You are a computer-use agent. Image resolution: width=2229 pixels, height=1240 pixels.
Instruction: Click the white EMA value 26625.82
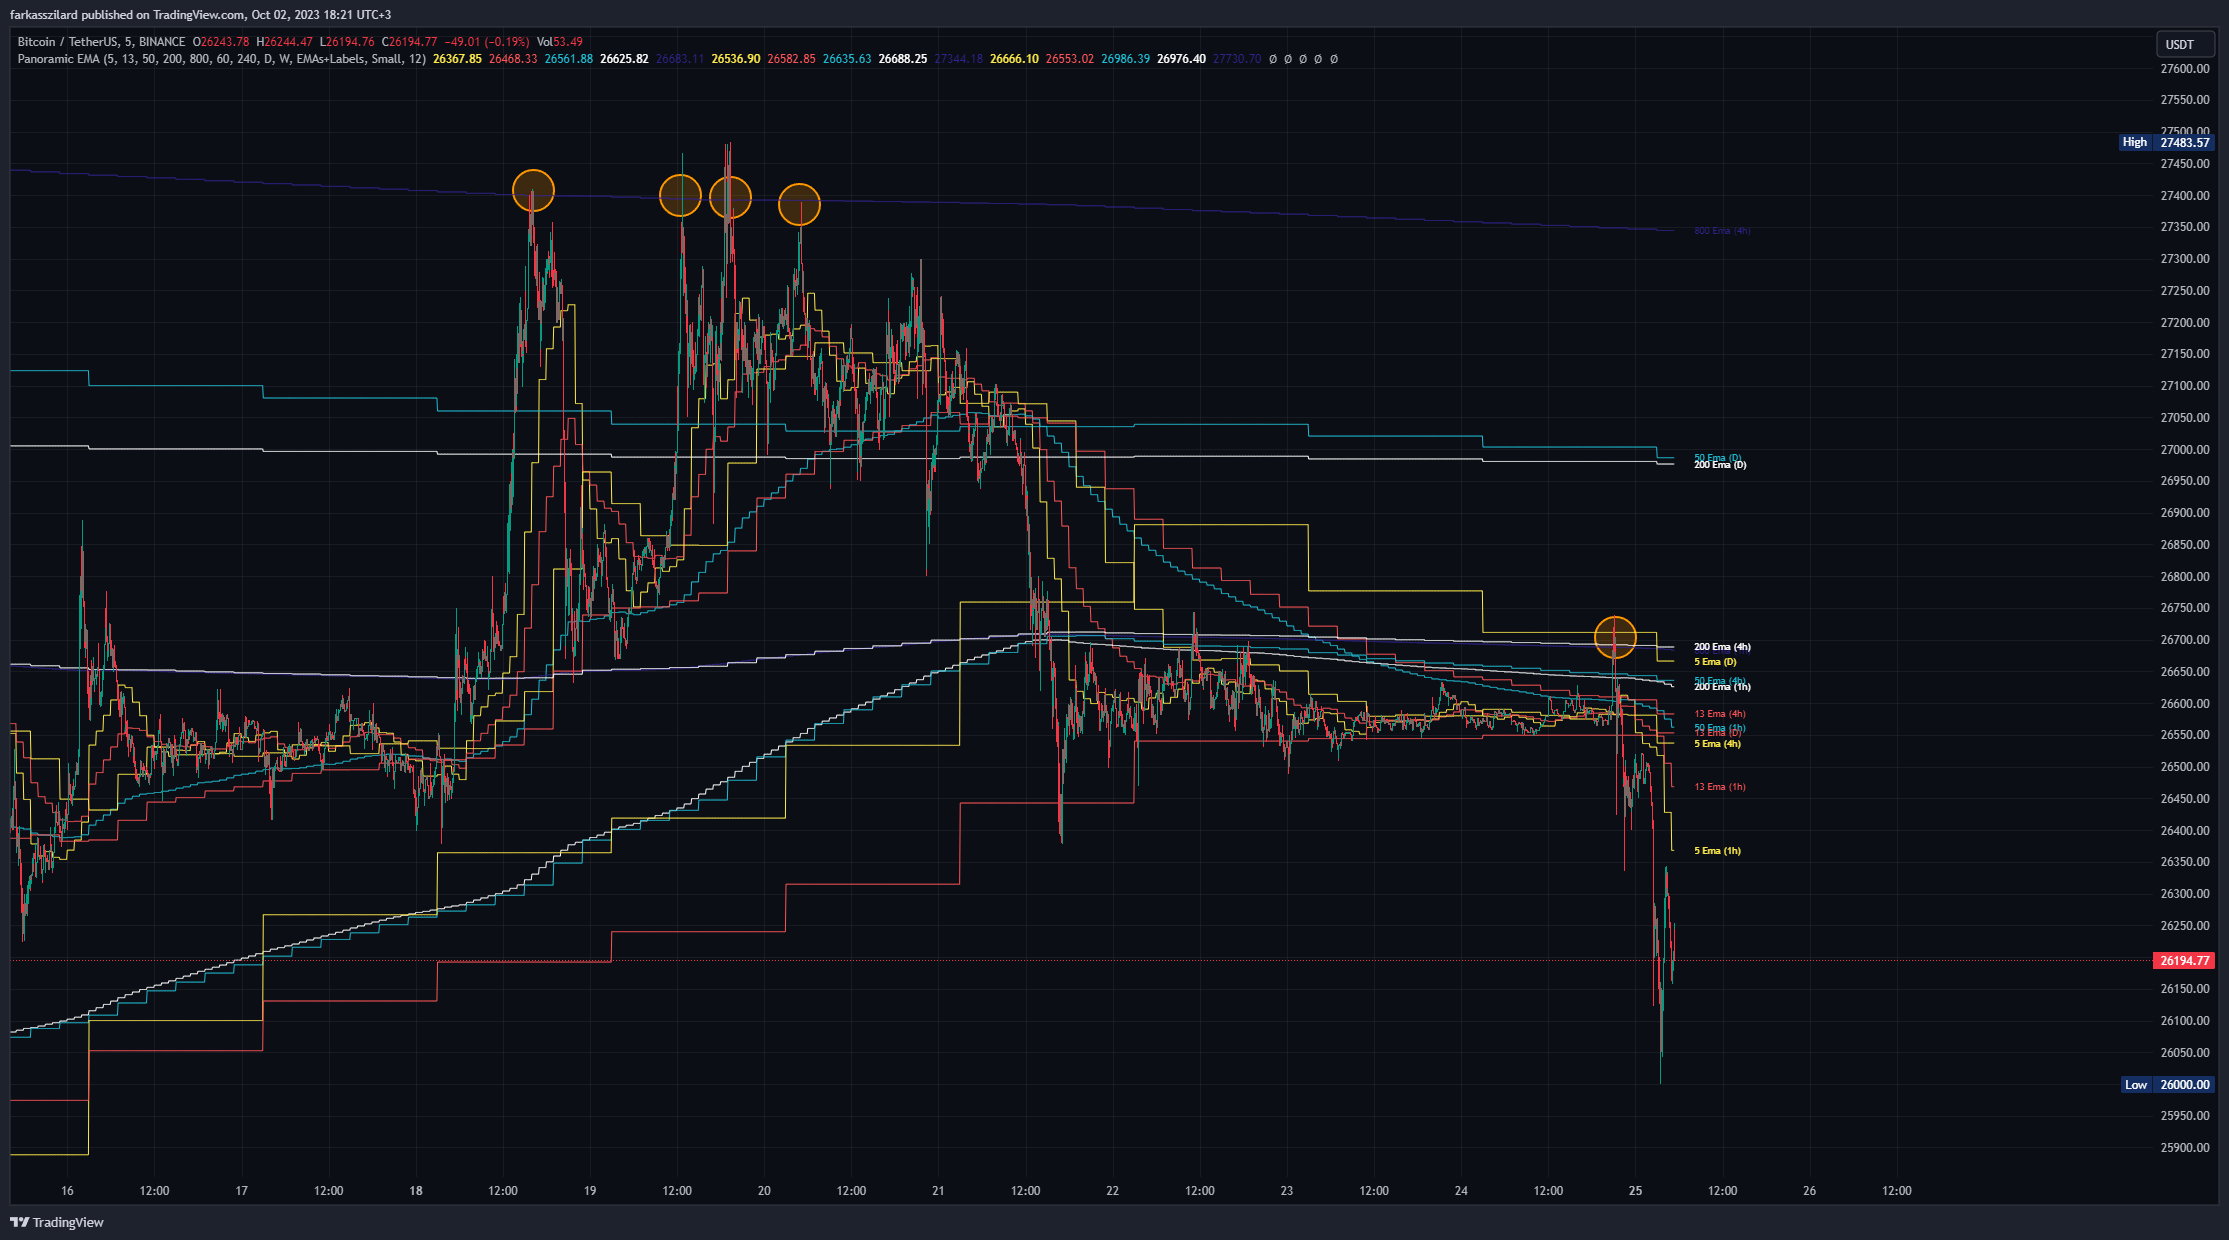[624, 59]
